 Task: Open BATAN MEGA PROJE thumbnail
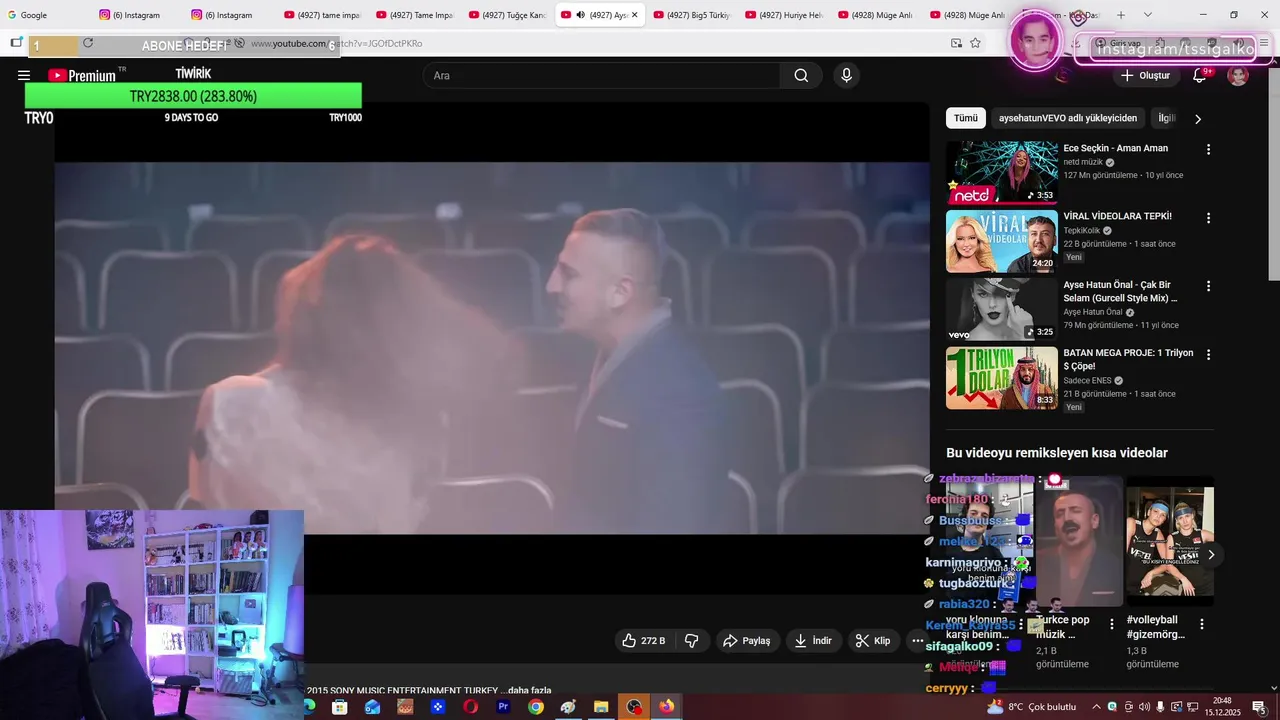(1001, 378)
